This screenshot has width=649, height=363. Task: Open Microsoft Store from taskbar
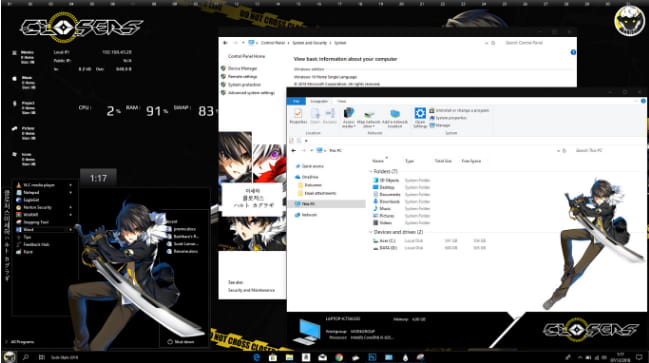273,357
